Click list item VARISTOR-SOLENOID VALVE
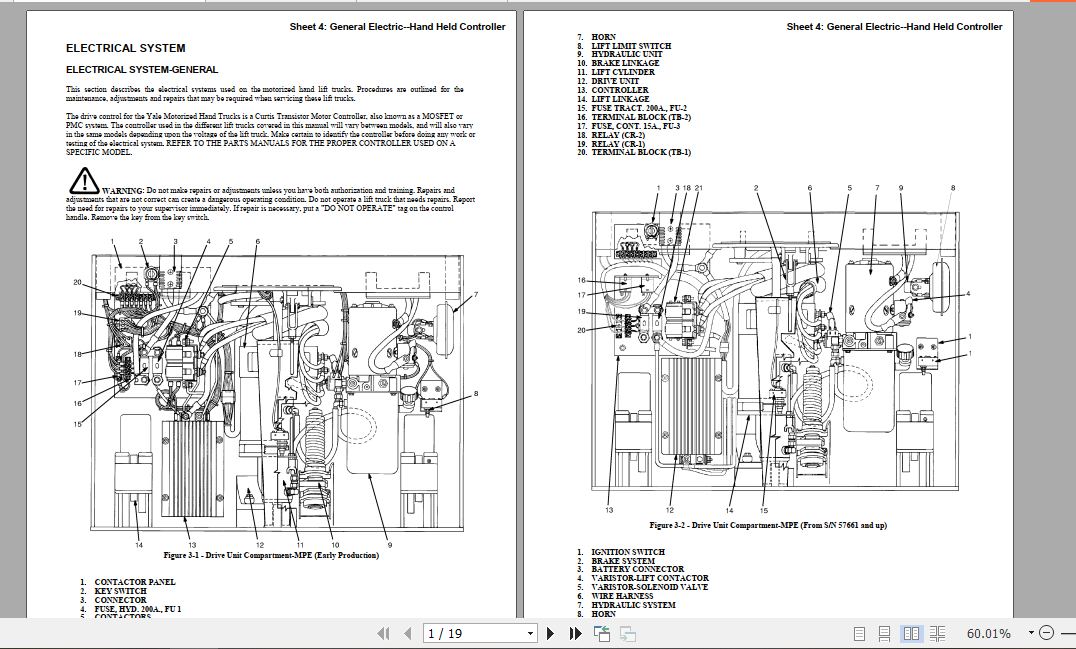The image size is (1076, 649). coord(642,587)
